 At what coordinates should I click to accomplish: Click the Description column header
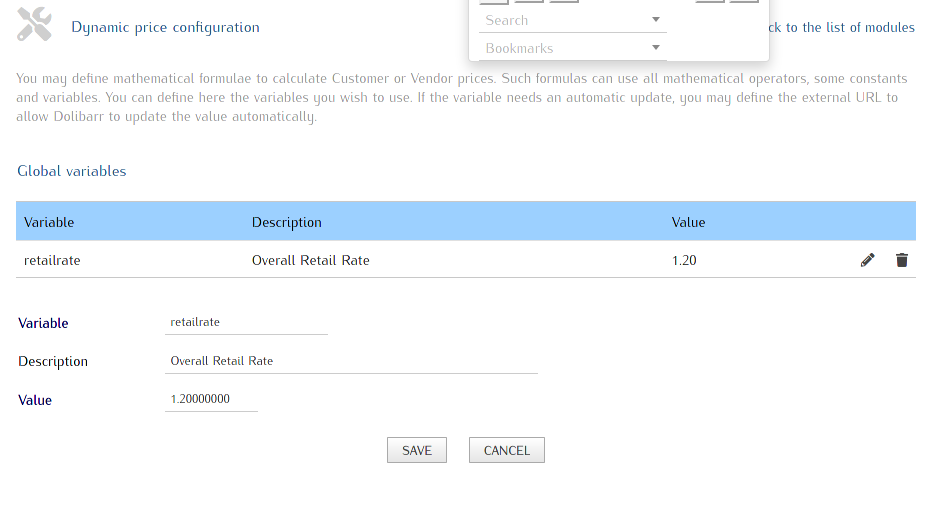click(x=287, y=222)
